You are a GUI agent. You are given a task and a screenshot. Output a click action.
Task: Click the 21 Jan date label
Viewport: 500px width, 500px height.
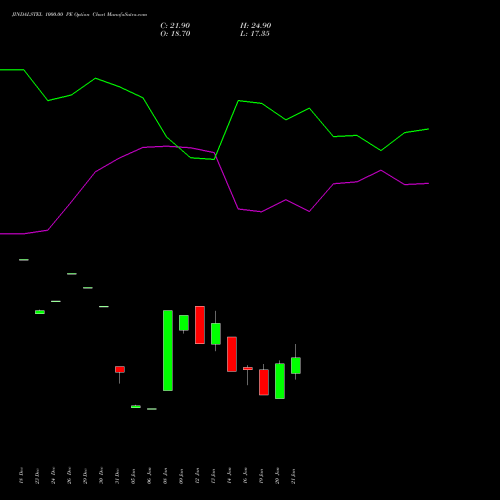[293, 476]
